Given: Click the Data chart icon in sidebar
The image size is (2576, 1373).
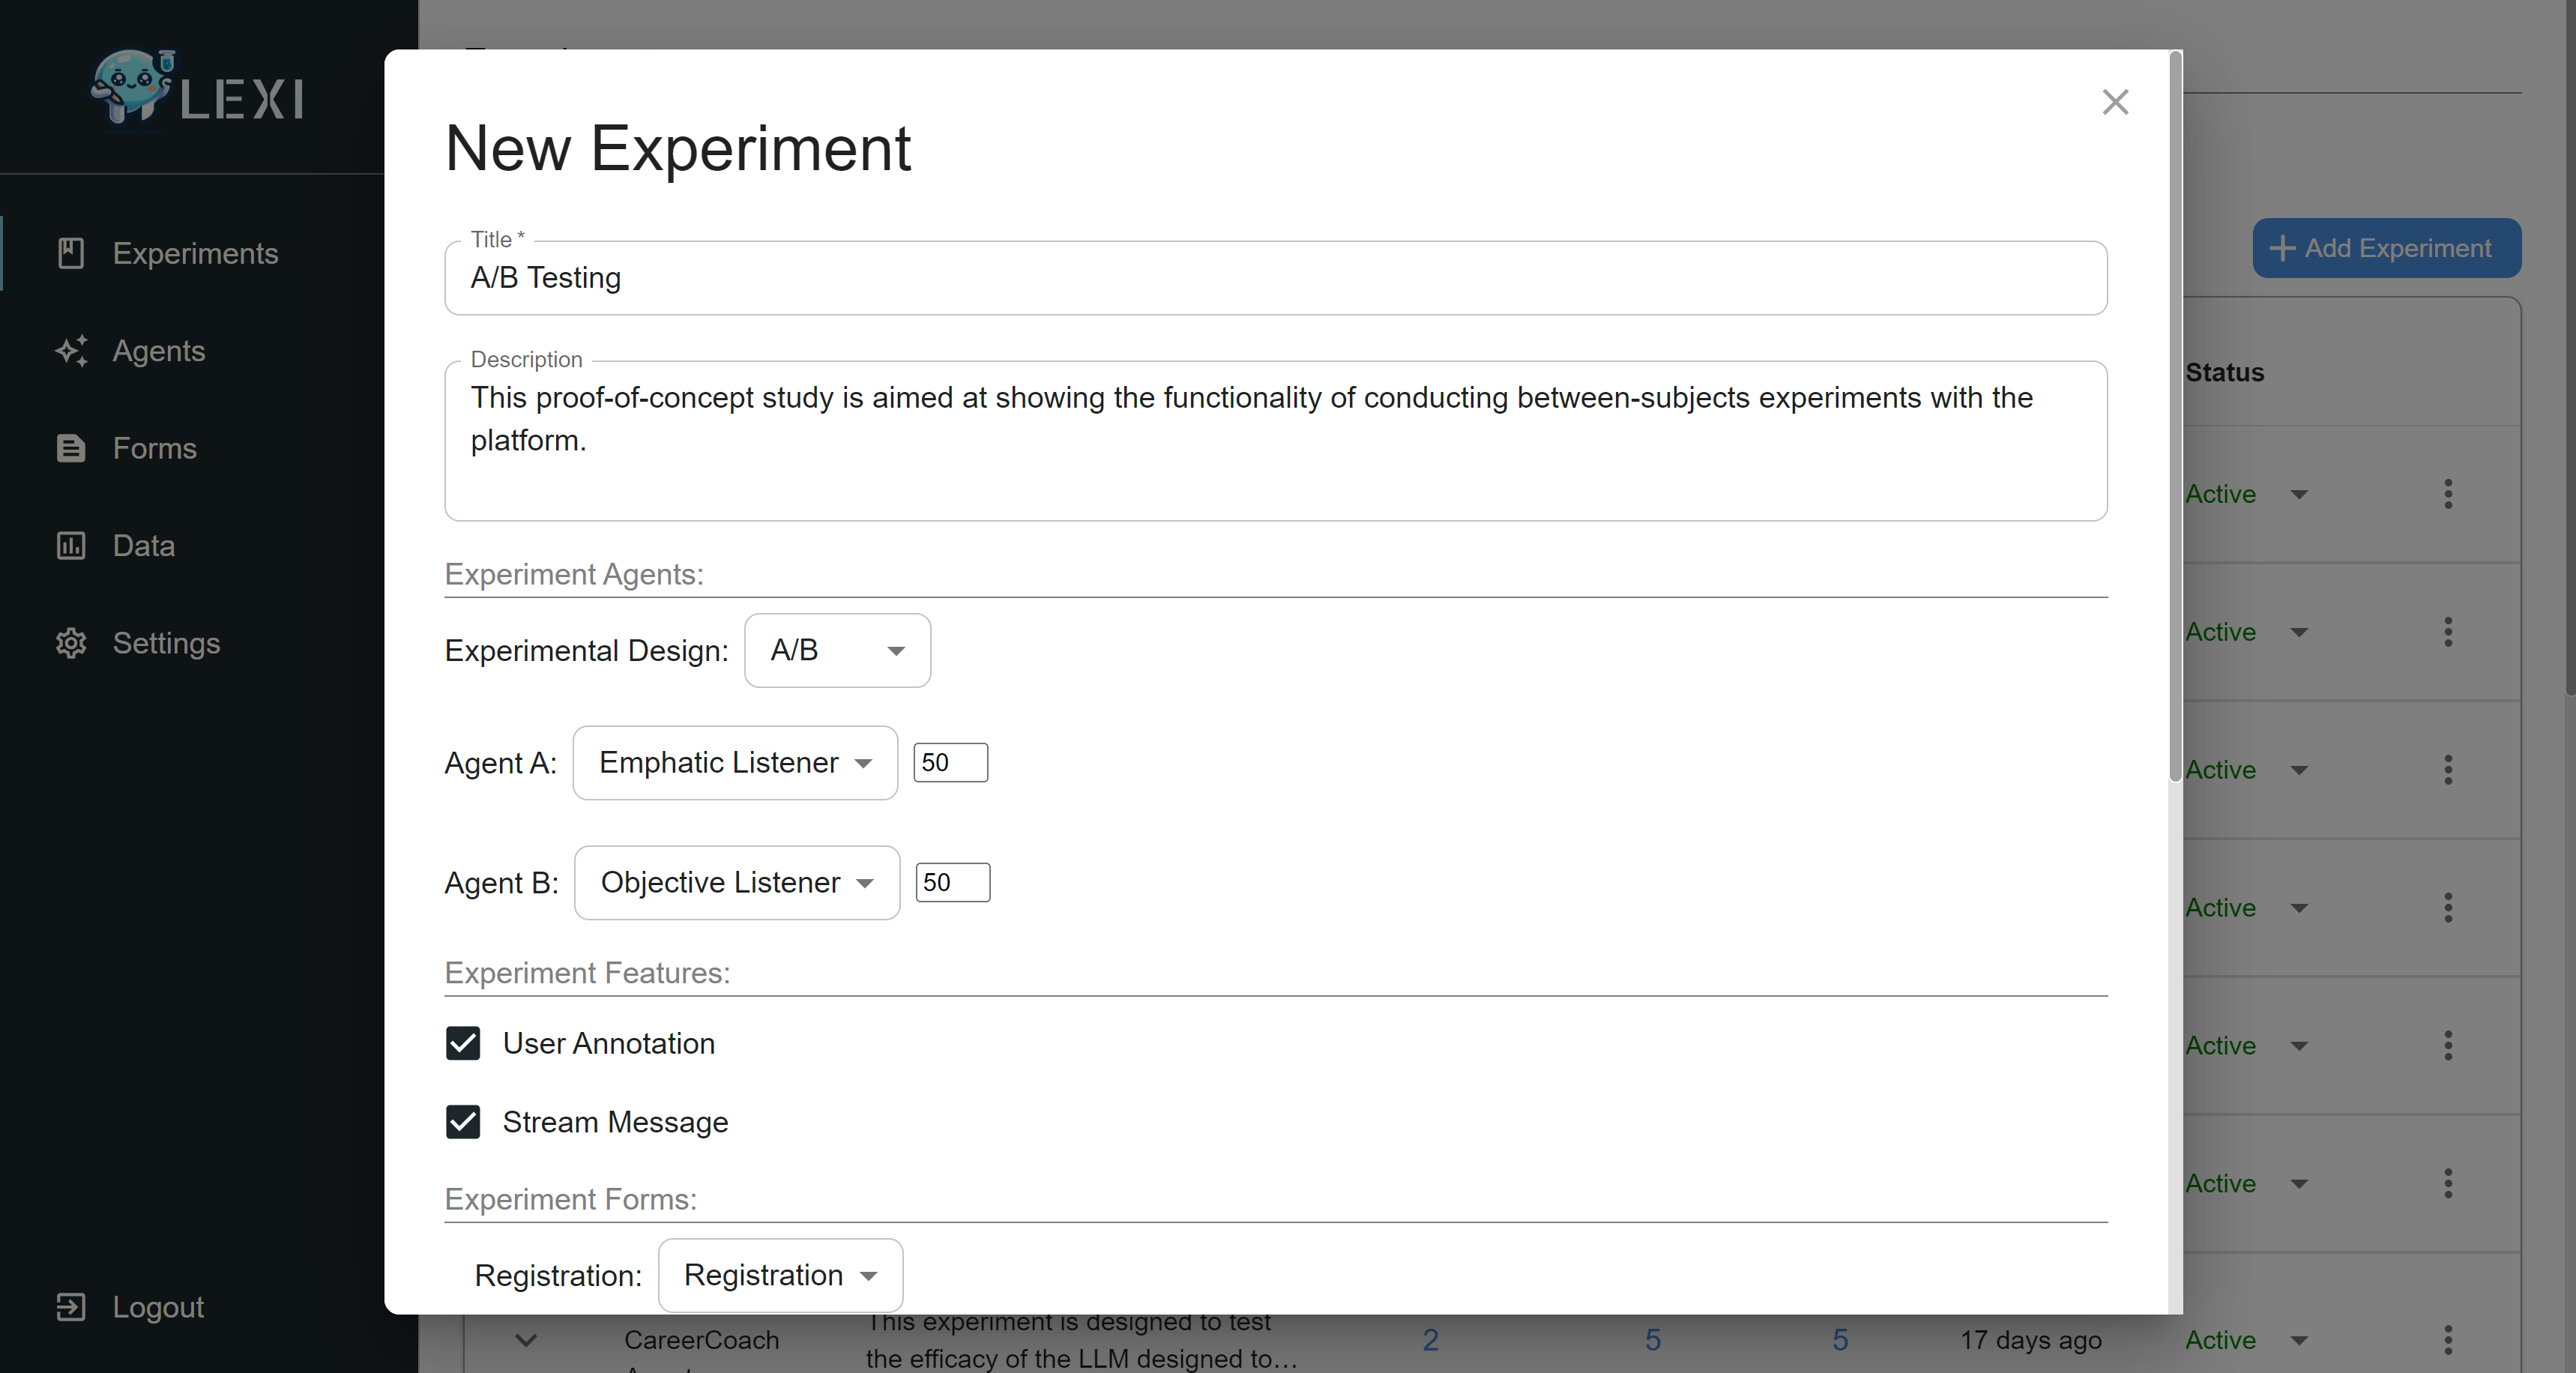Looking at the screenshot, I should click(71, 546).
